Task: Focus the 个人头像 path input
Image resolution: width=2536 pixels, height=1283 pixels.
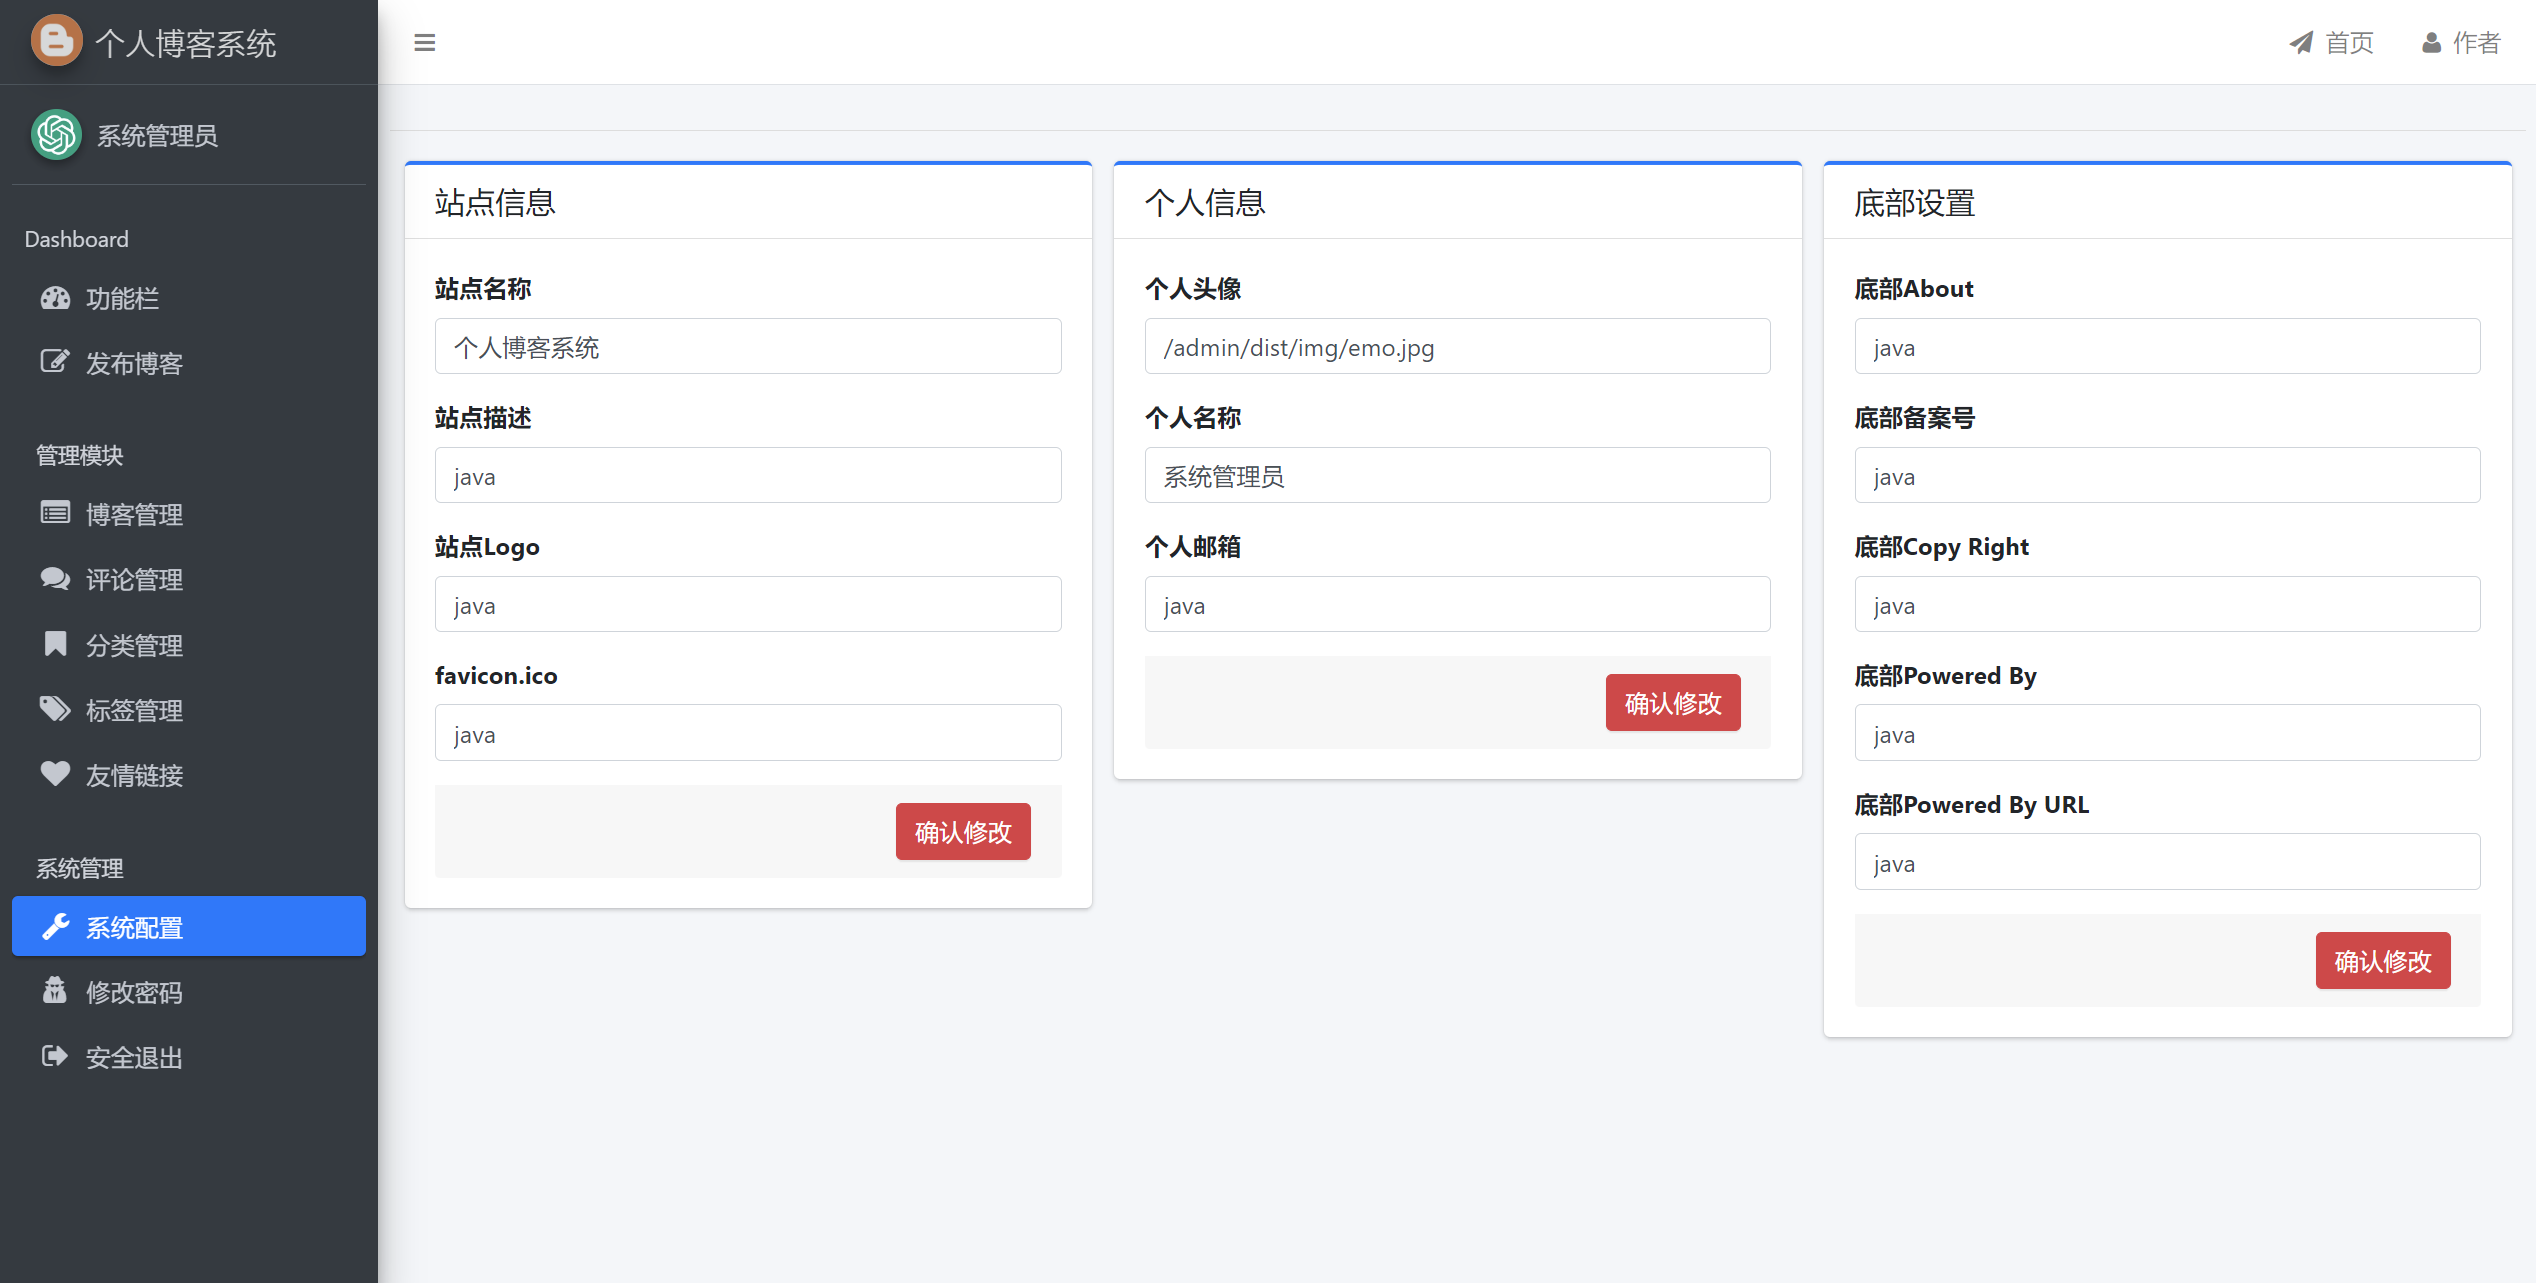Action: (1458, 346)
